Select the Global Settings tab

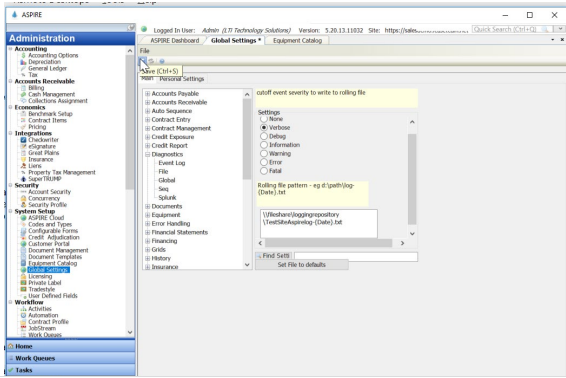pyautogui.click(x=235, y=40)
